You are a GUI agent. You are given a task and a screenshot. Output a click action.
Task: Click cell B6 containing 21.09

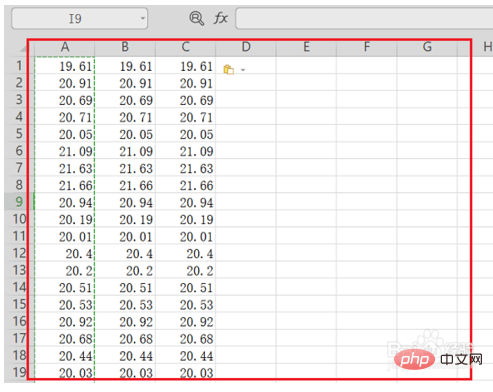pos(125,151)
